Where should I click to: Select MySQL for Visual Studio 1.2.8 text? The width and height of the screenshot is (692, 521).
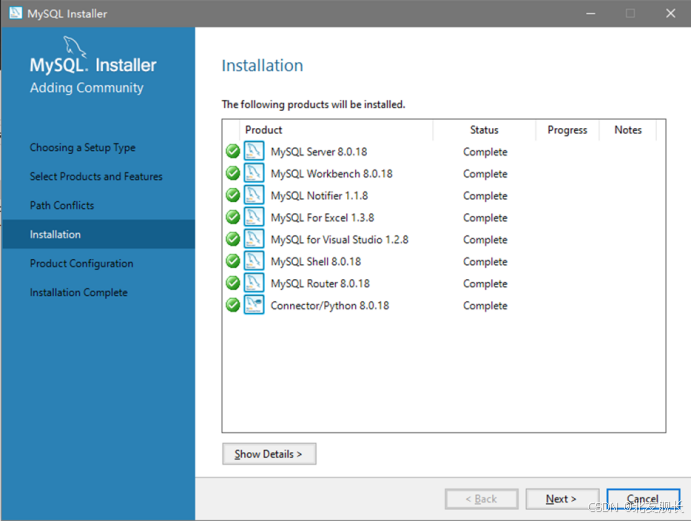pos(339,240)
